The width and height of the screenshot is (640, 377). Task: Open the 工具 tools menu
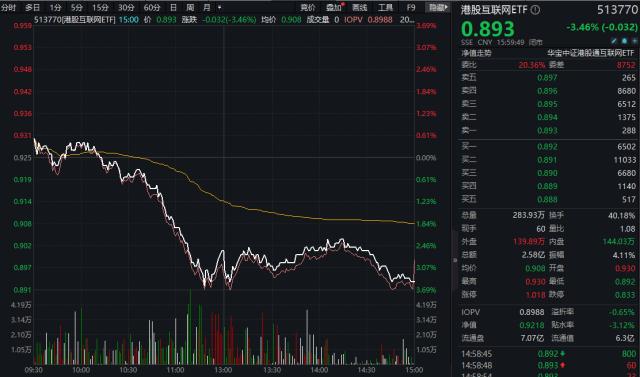[x=386, y=7]
